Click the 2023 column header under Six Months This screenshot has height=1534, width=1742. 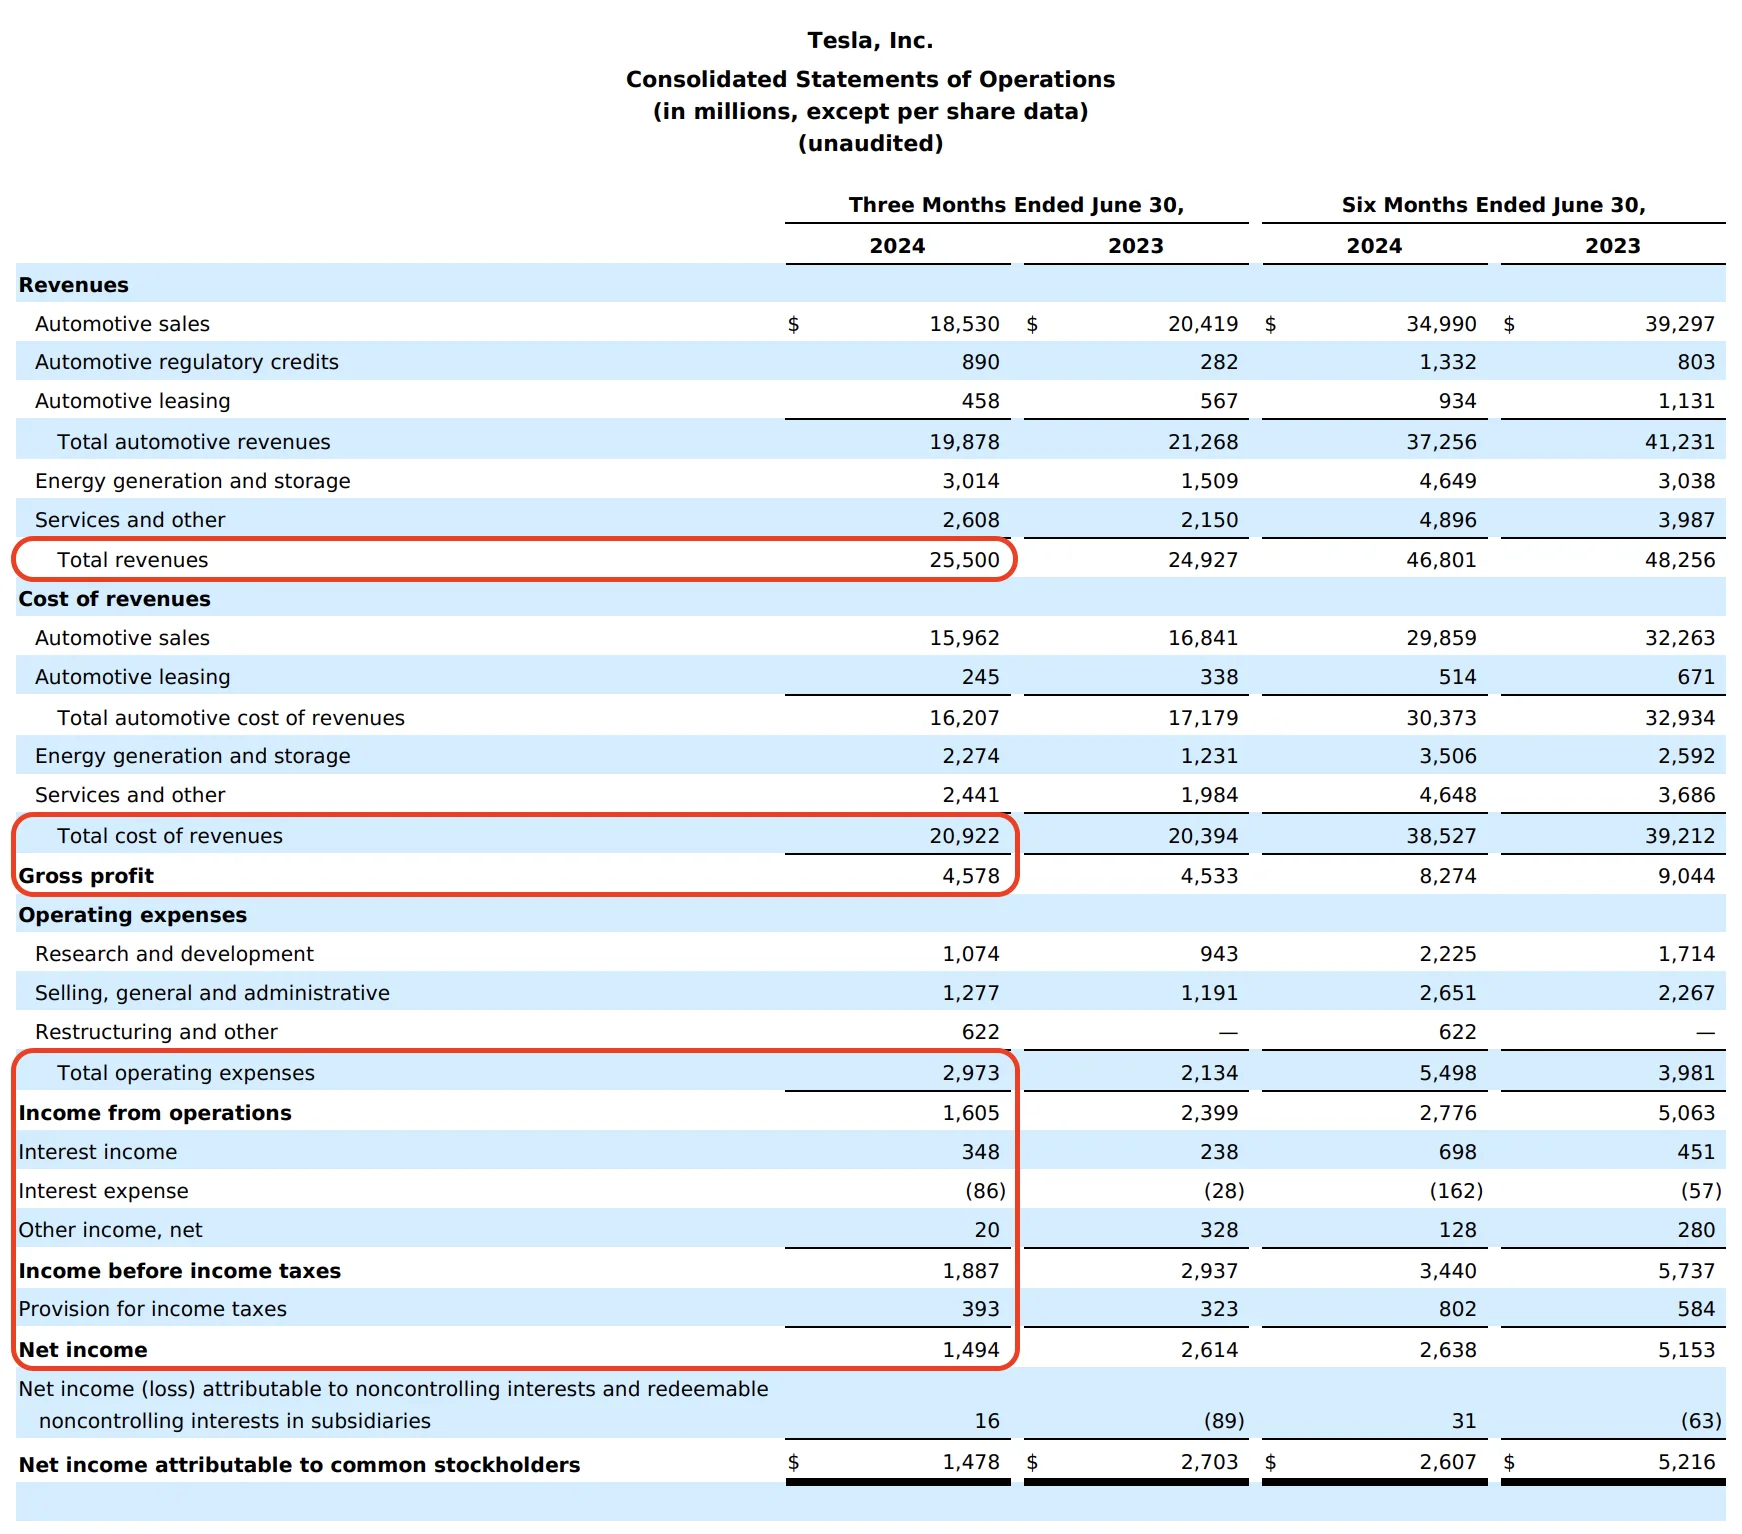coord(1612,245)
